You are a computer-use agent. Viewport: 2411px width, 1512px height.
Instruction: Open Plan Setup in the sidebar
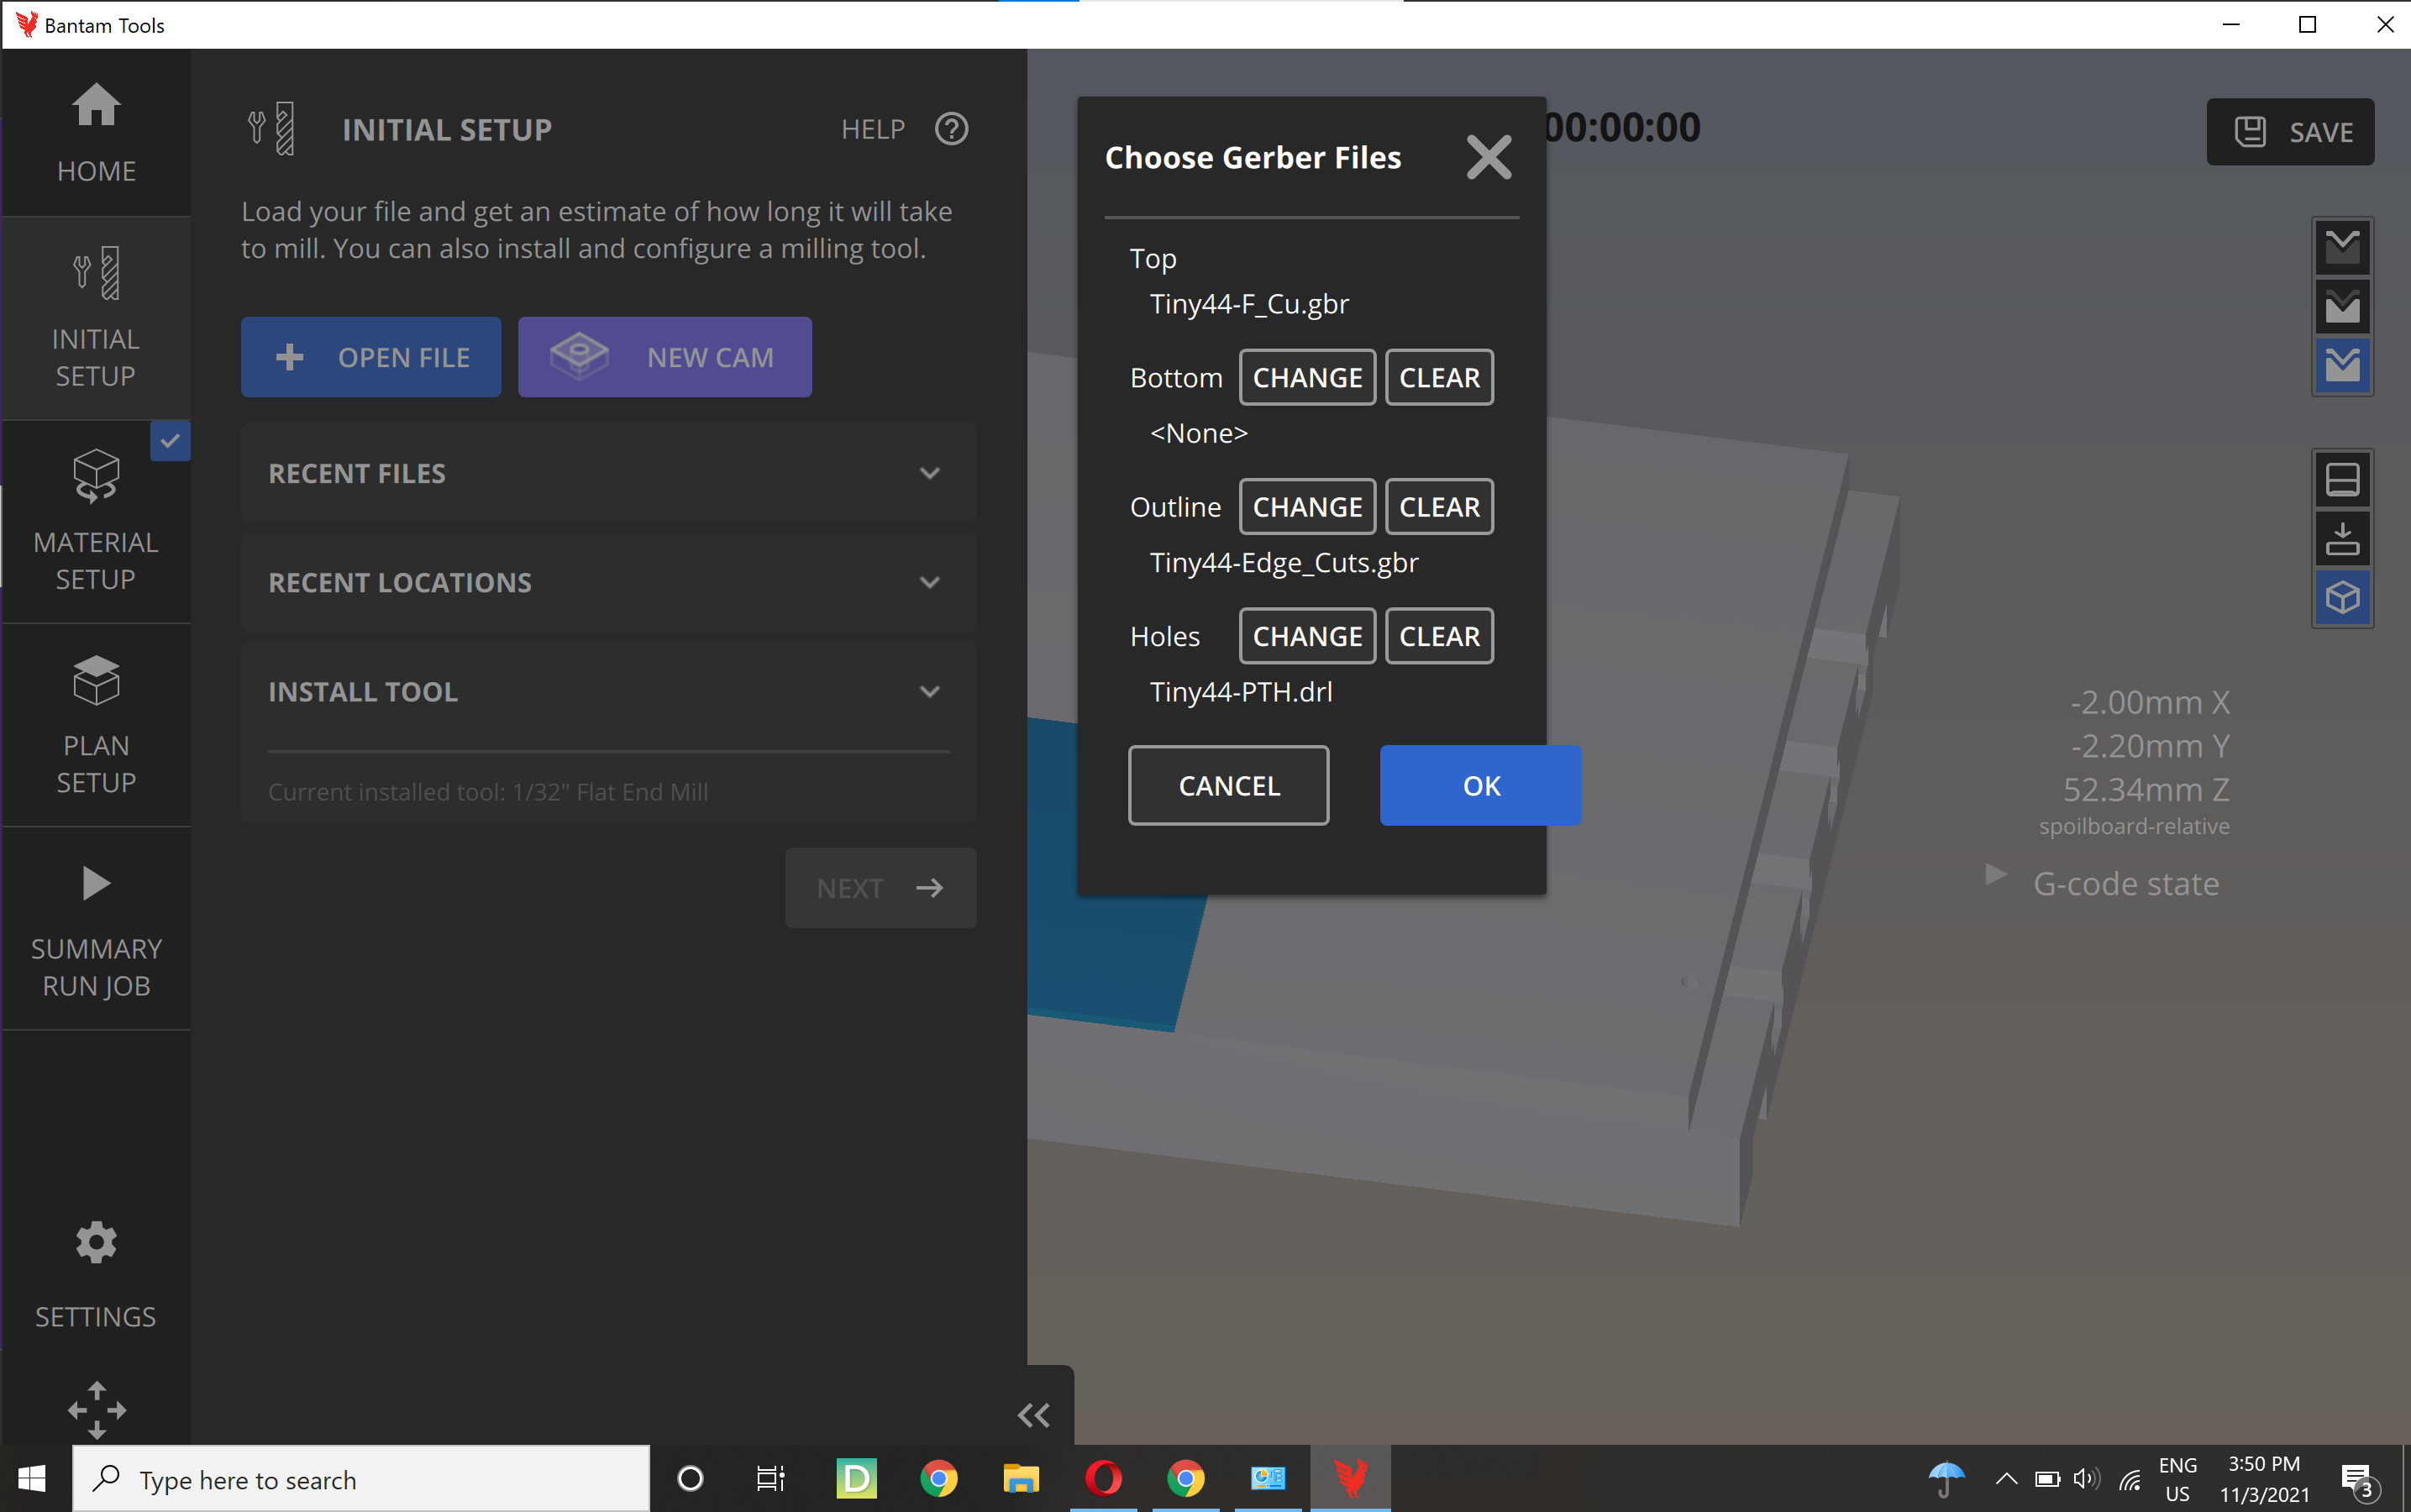(x=96, y=725)
